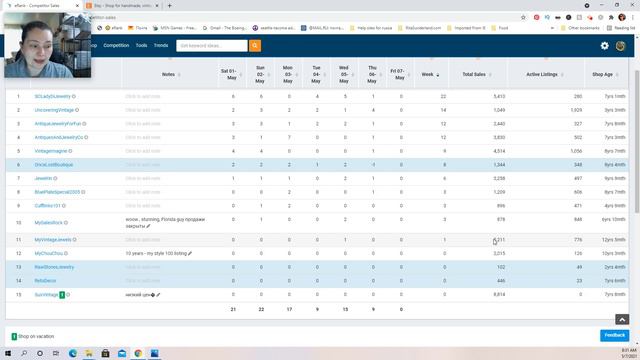Viewport: 640px width, 360px height.
Task: Bookmark this page with the star icon
Action: (523, 17)
